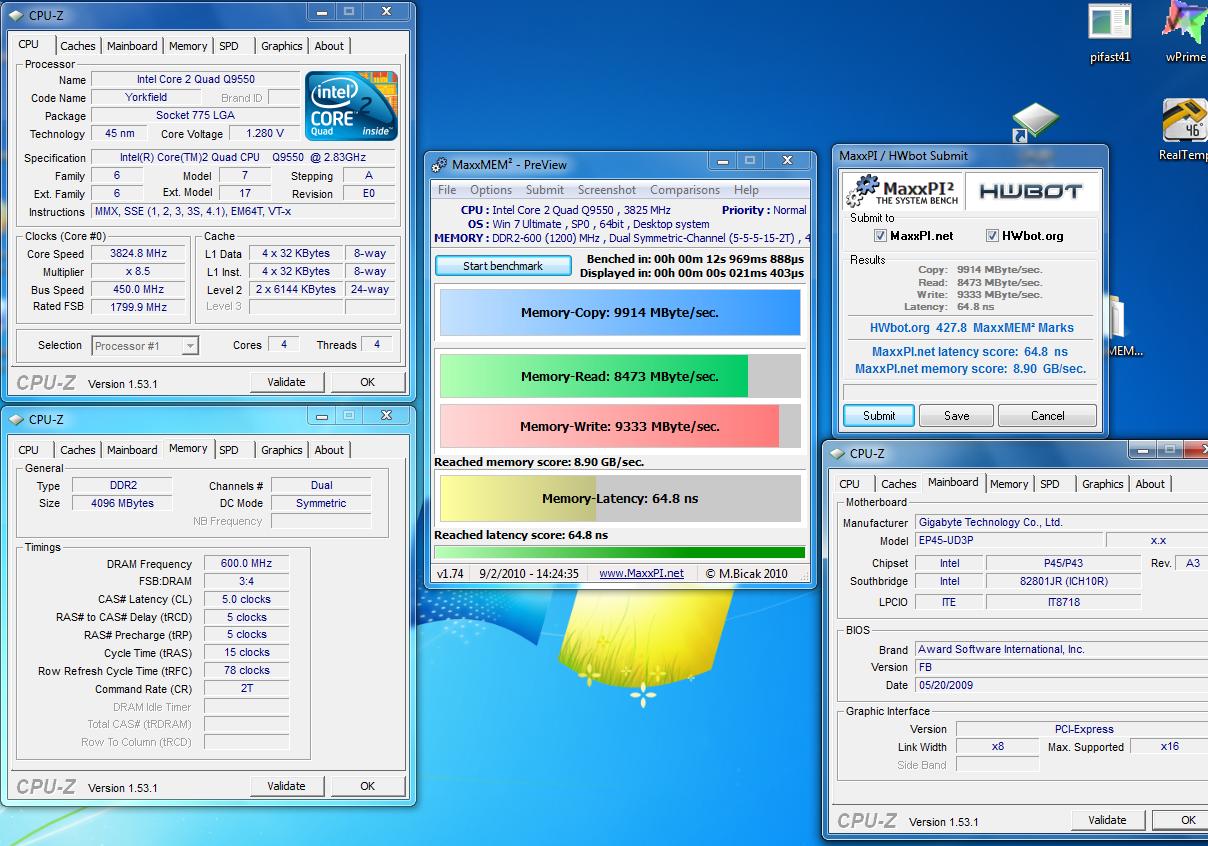
Task: Click Validate in Memory CPU-Z window
Action: (286, 786)
